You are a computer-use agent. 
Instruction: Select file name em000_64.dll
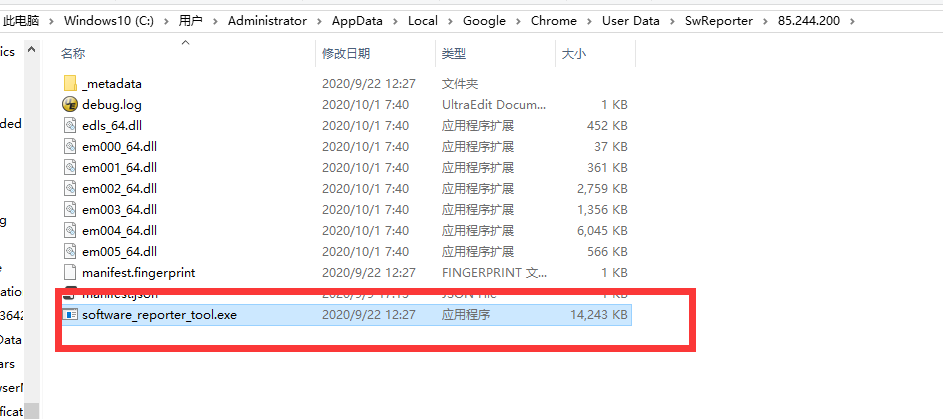(120, 147)
